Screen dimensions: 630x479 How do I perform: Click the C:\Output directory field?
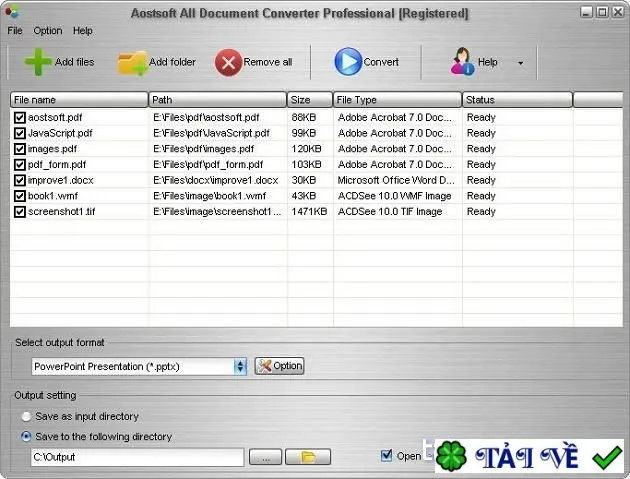tap(137, 457)
